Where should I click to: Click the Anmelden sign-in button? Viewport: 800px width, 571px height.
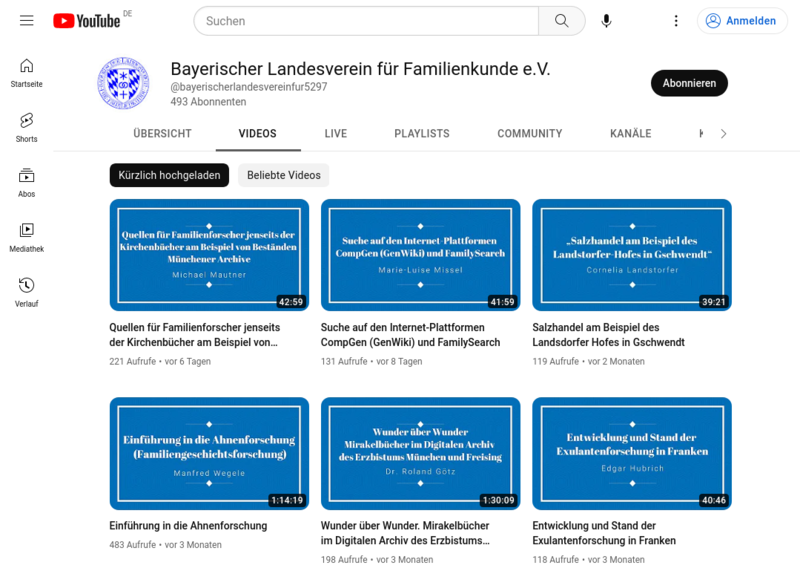[x=742, y=21]
